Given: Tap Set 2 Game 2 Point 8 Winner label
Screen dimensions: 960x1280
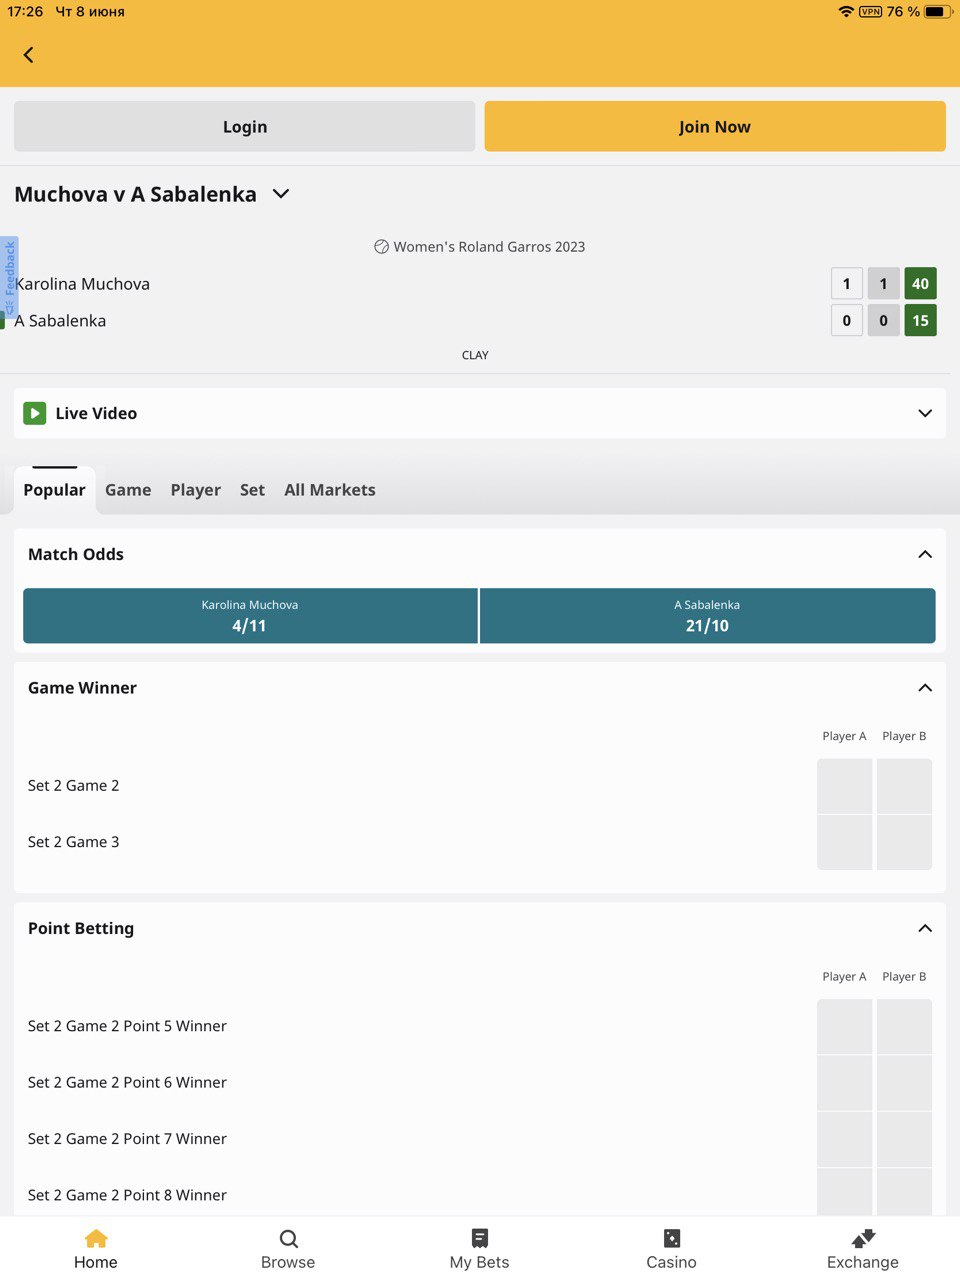Looking at the screenshot, I should 127,1195.
